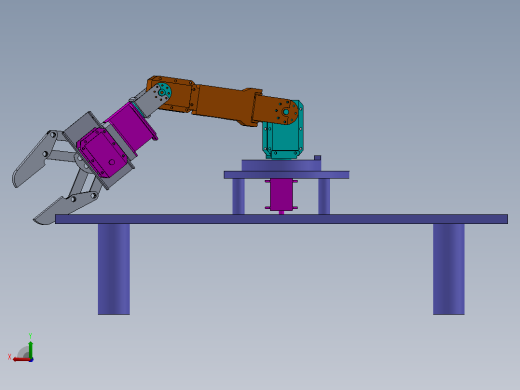Select the flat purple platform plate under the disc
This screenshot has width=520, height=390.
click(287, 175)
